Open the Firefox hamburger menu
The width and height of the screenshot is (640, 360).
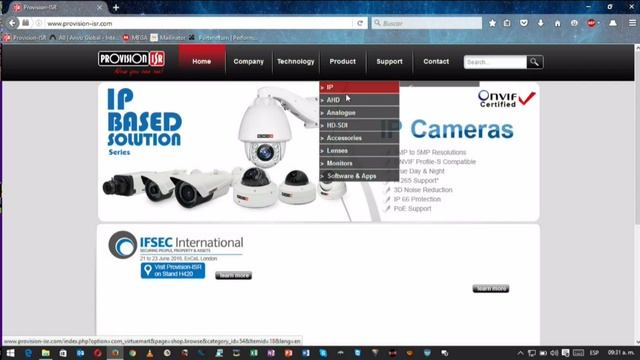(x=632, y=23)
